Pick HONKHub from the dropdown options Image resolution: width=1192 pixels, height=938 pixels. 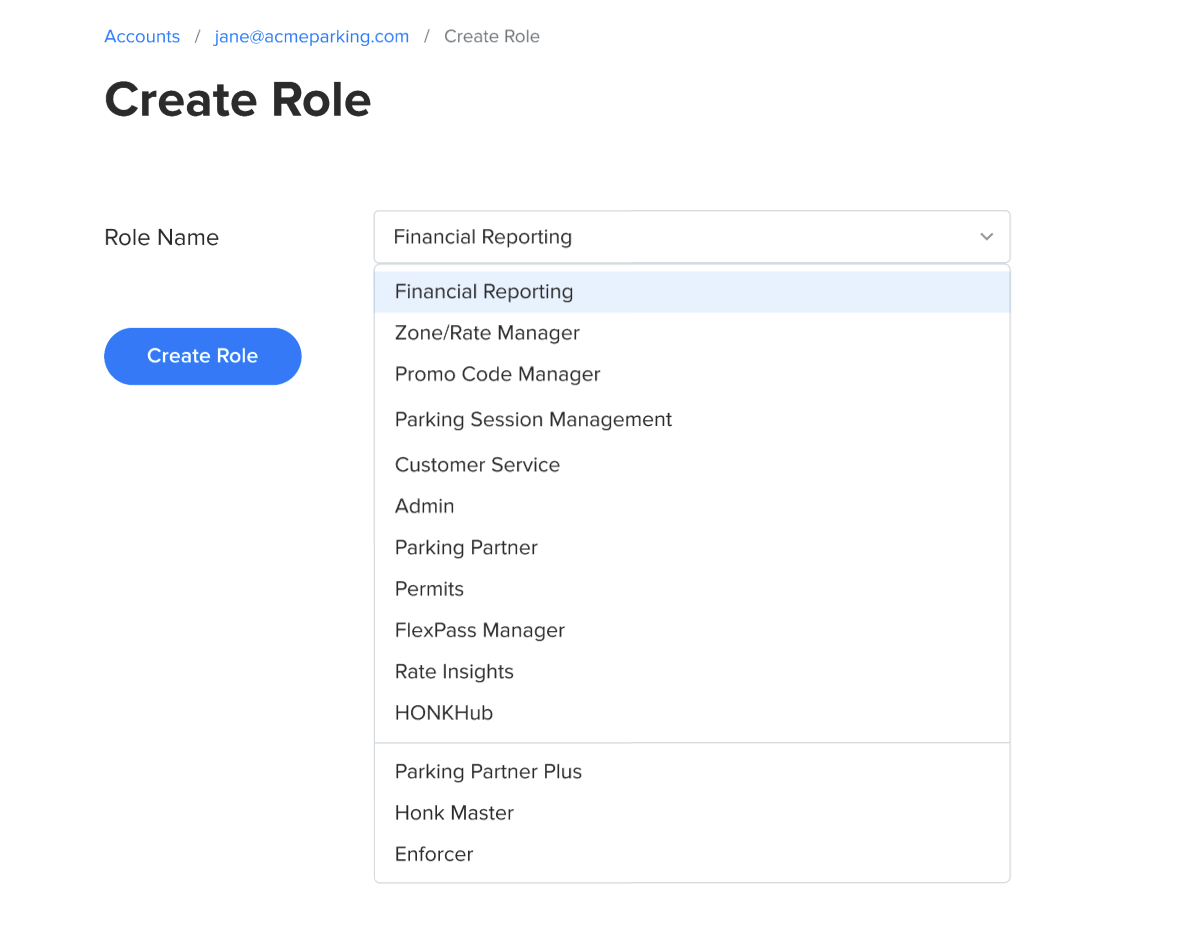click(x=444, y=713)
